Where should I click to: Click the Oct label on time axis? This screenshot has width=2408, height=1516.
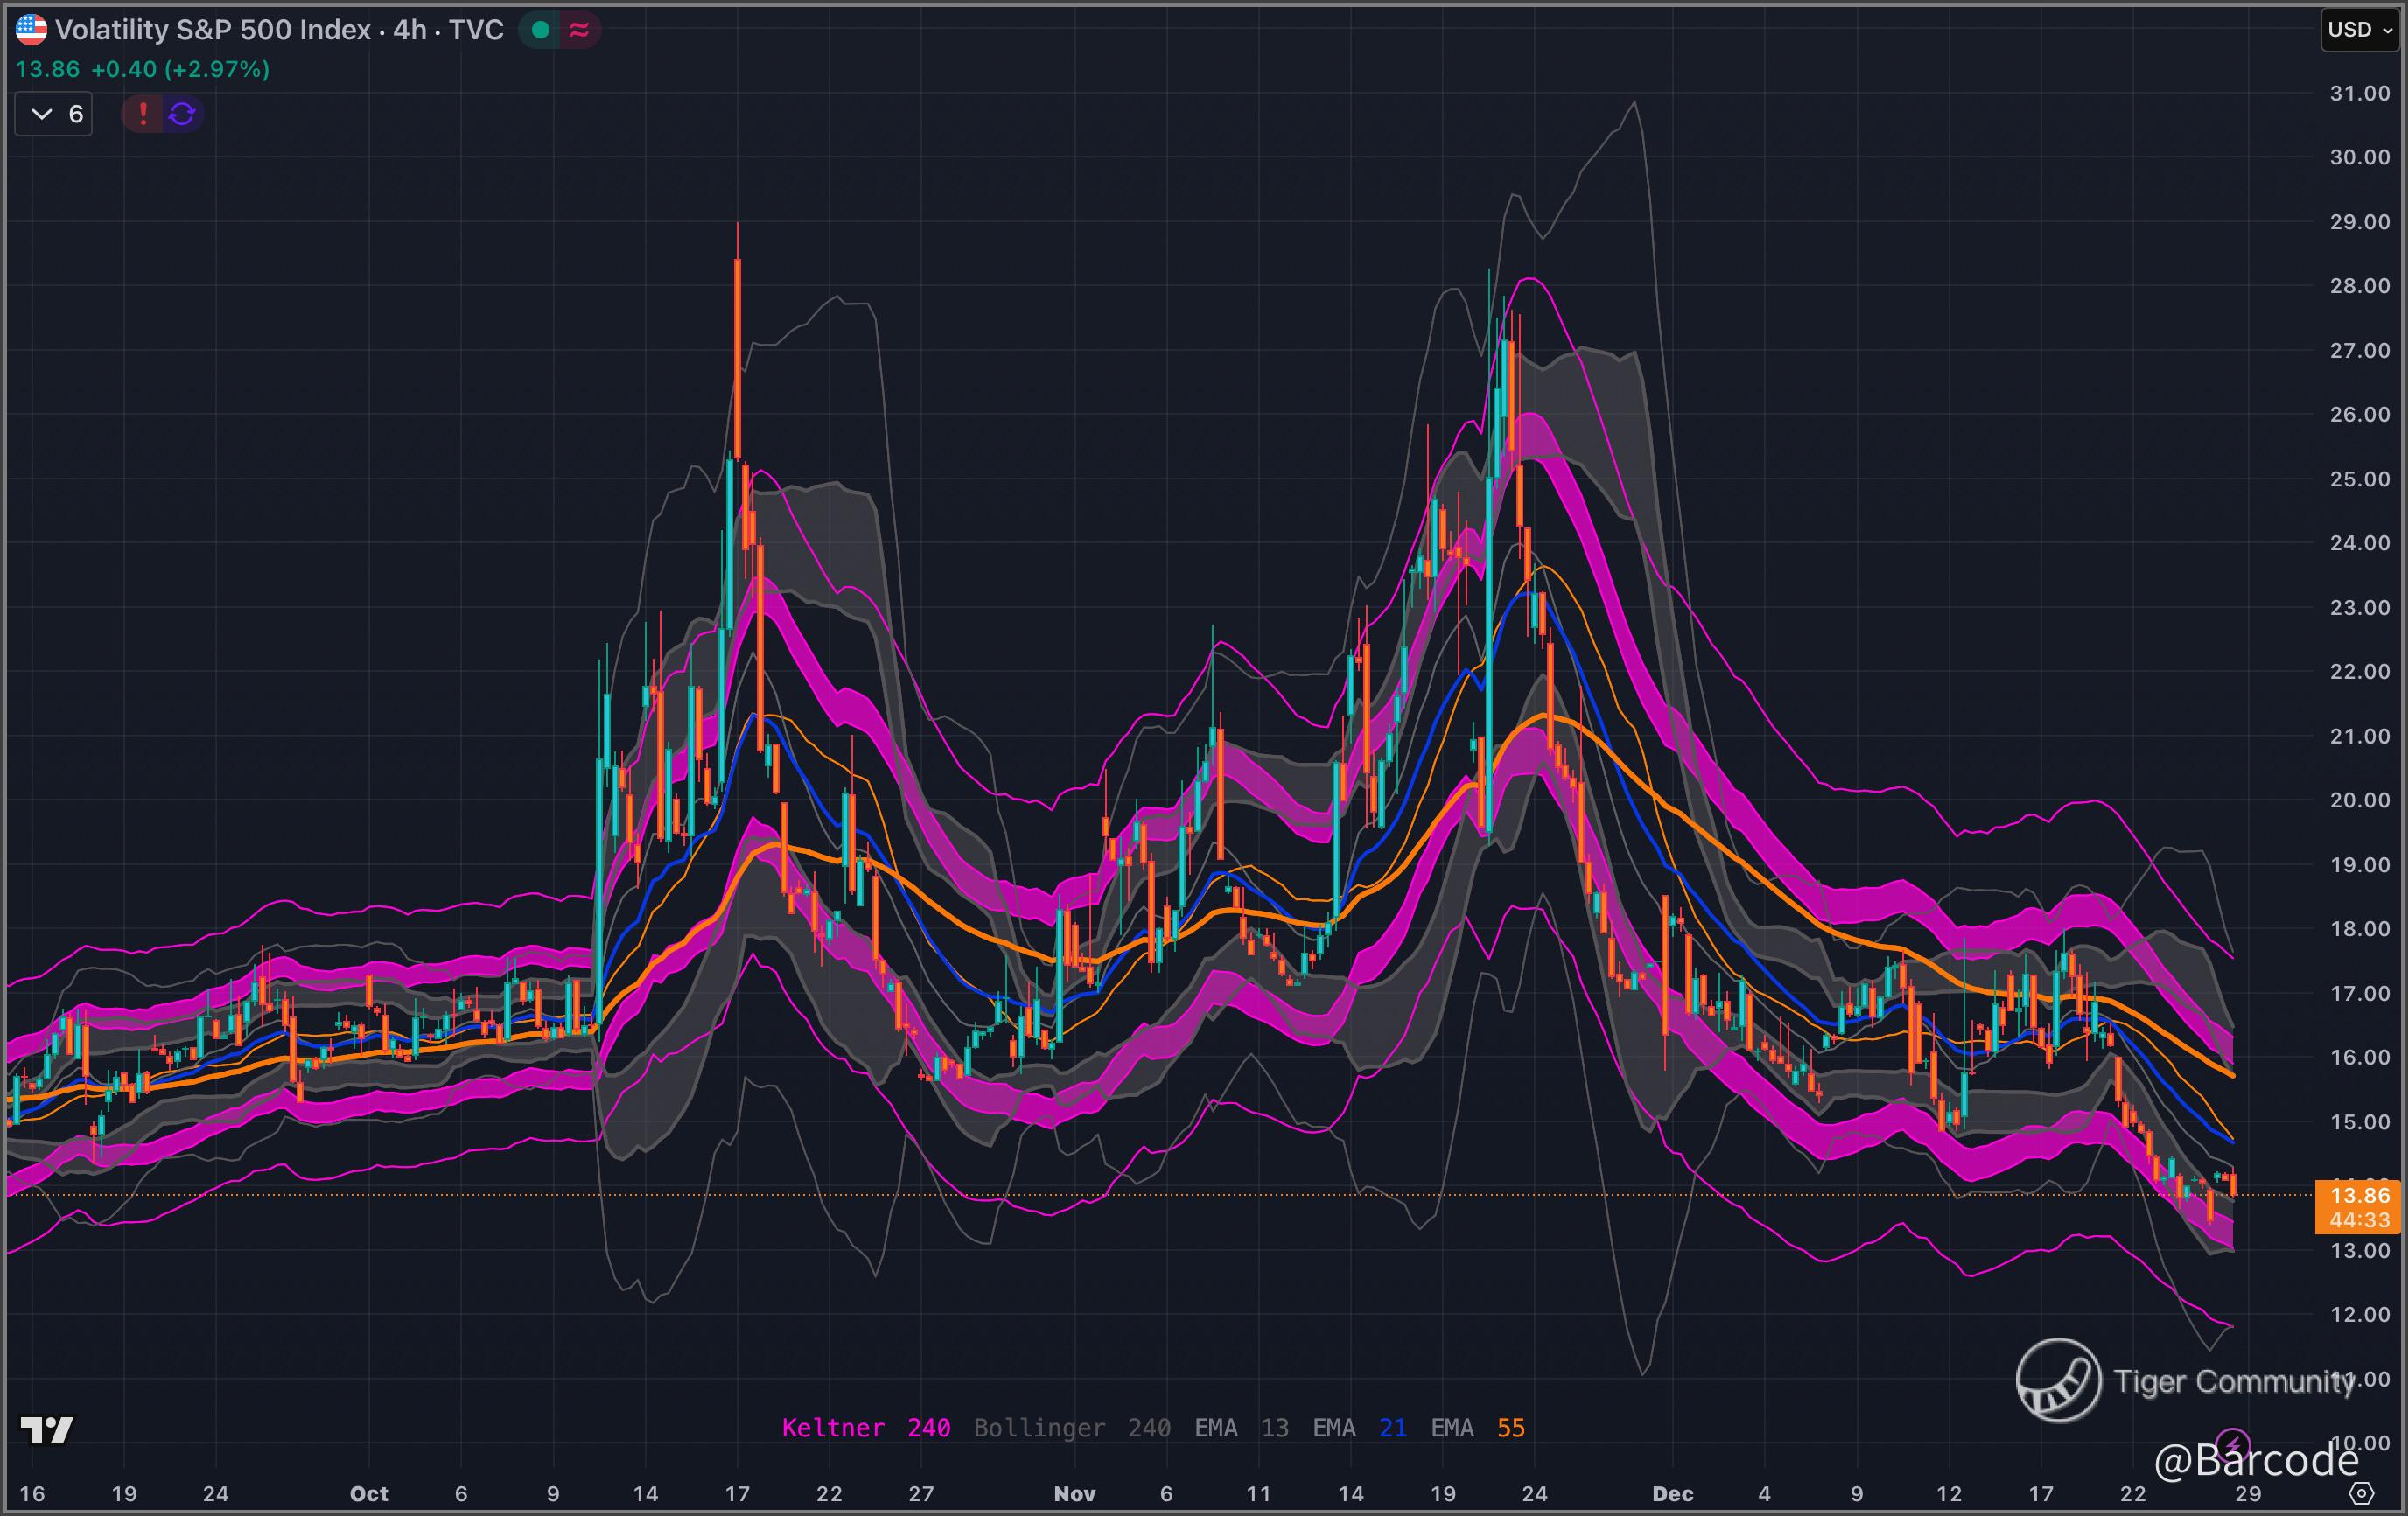pos(368,1494)
